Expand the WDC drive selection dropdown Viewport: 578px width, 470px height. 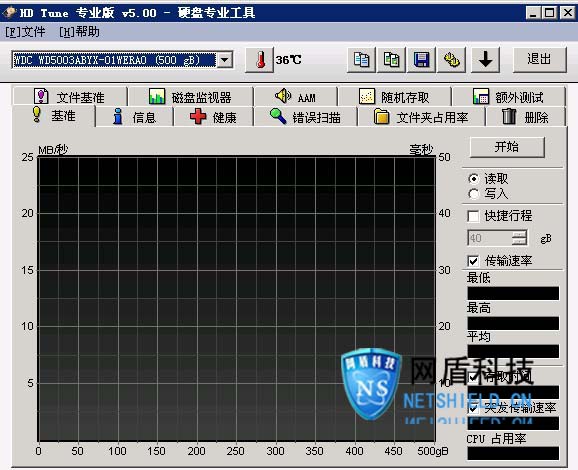point(225,60)
